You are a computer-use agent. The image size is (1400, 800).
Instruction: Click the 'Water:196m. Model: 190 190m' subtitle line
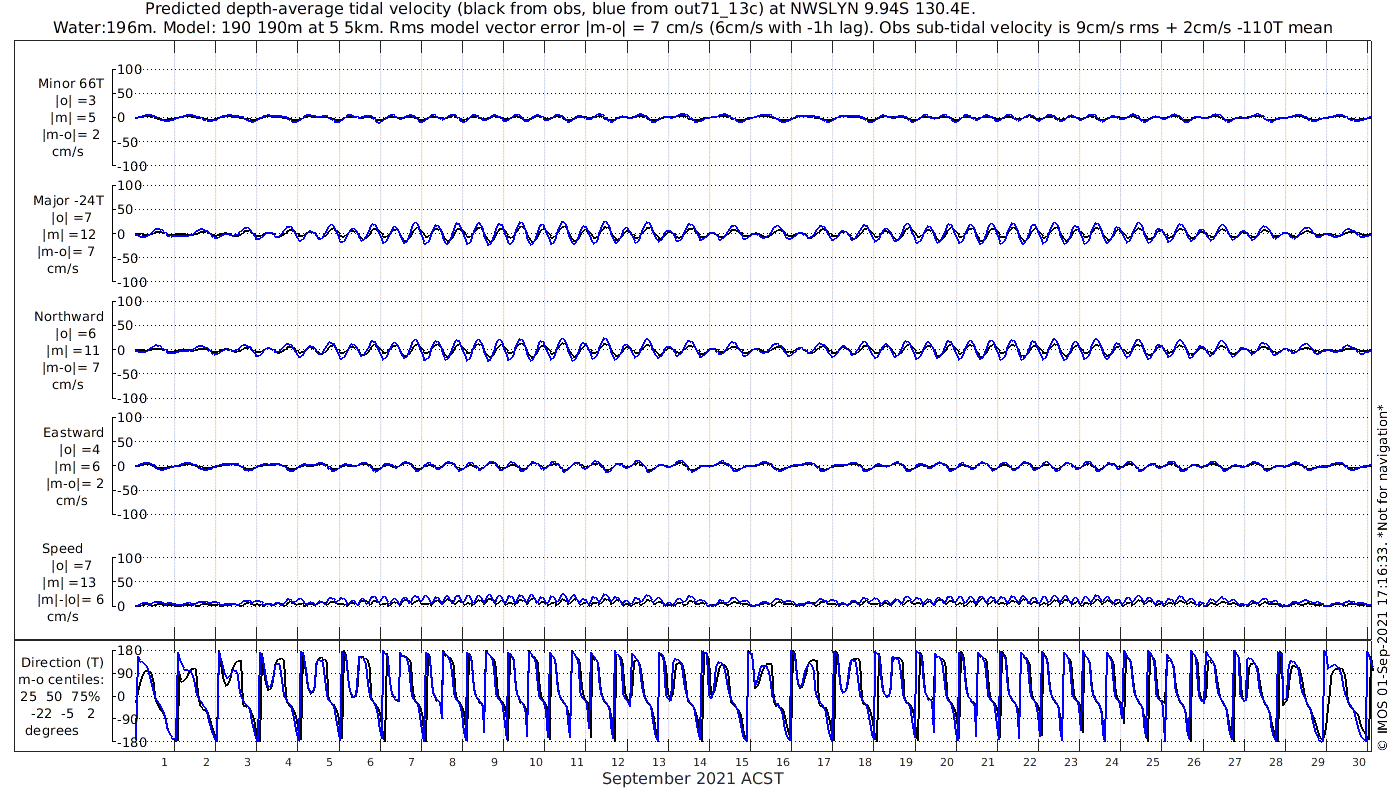click(692, 28)
